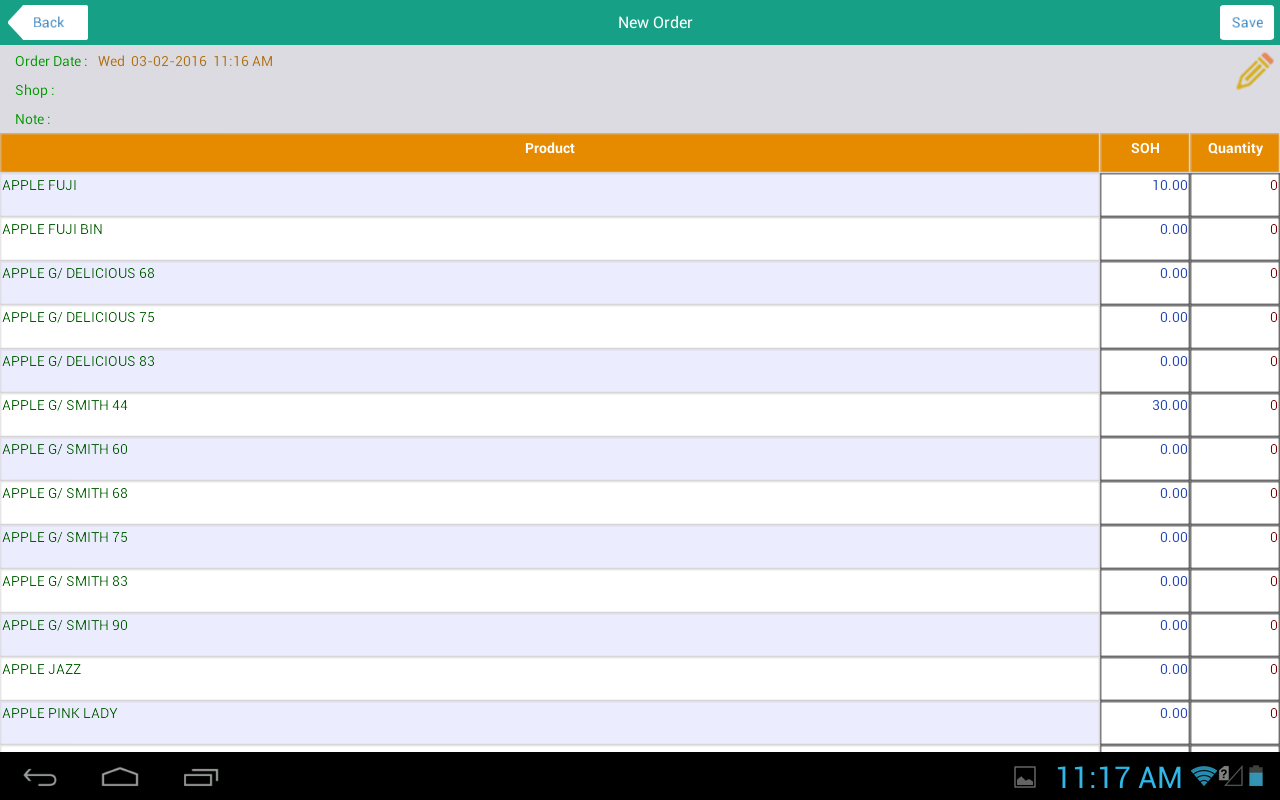Viewport: 1280px width, 800px height.
Task: Select the Order Date value
Action: [185, 61]
